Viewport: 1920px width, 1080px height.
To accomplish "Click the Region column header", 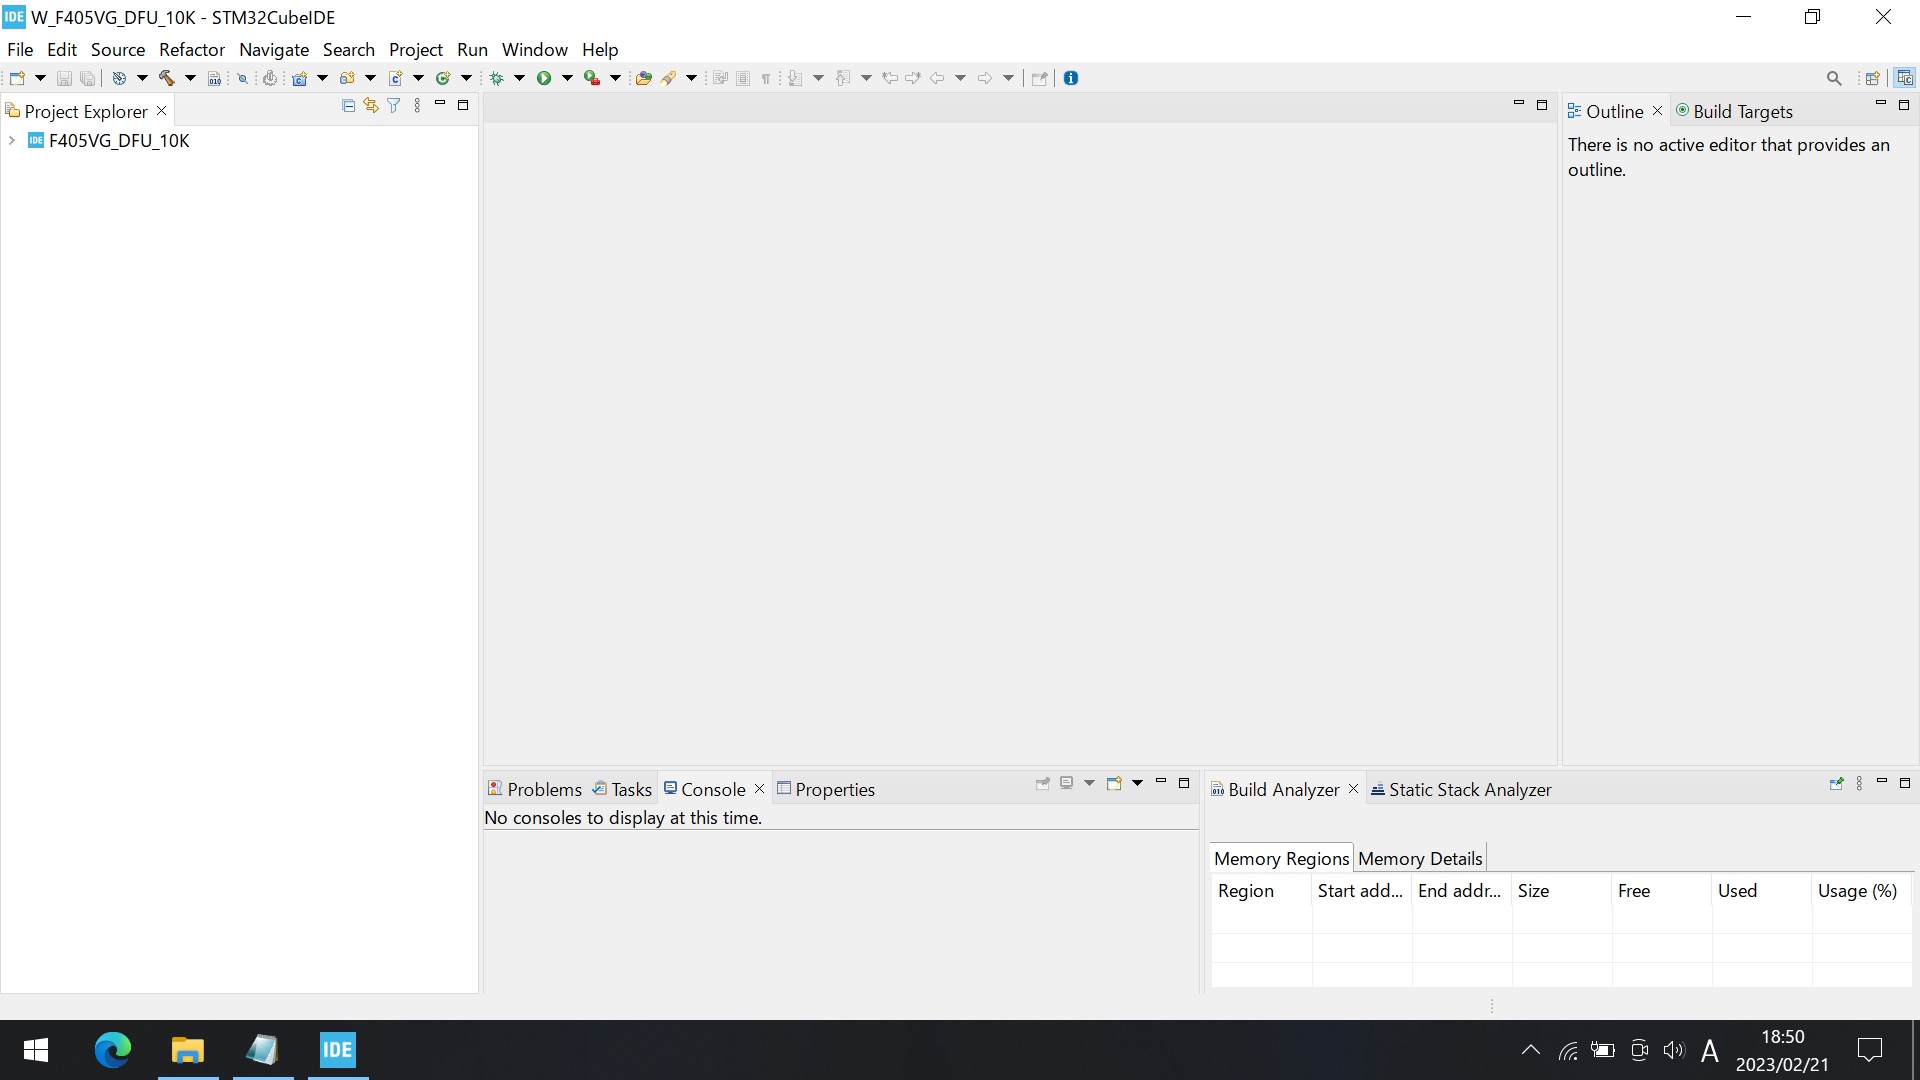I will tap(1261, 890).
